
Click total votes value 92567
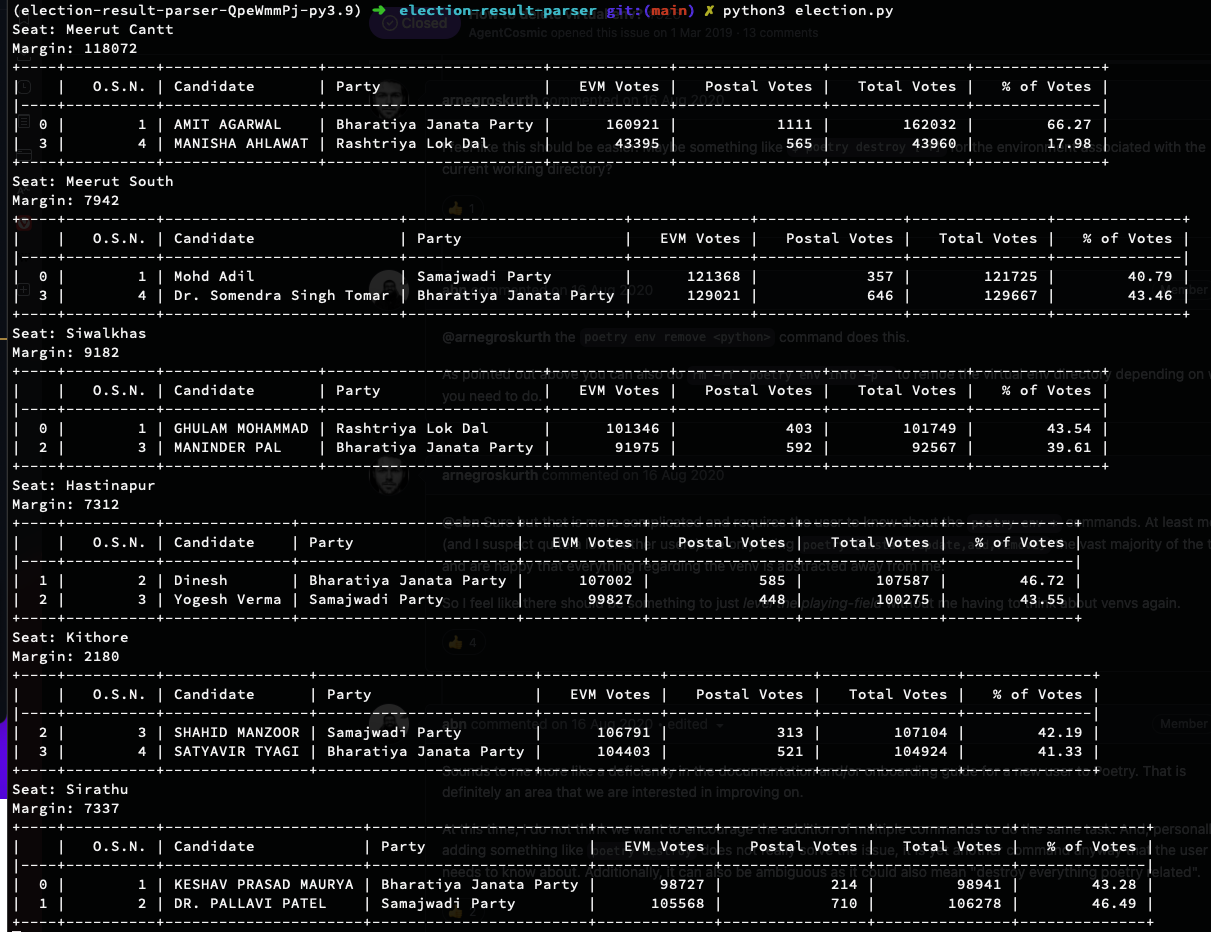[x=934, y=448]
